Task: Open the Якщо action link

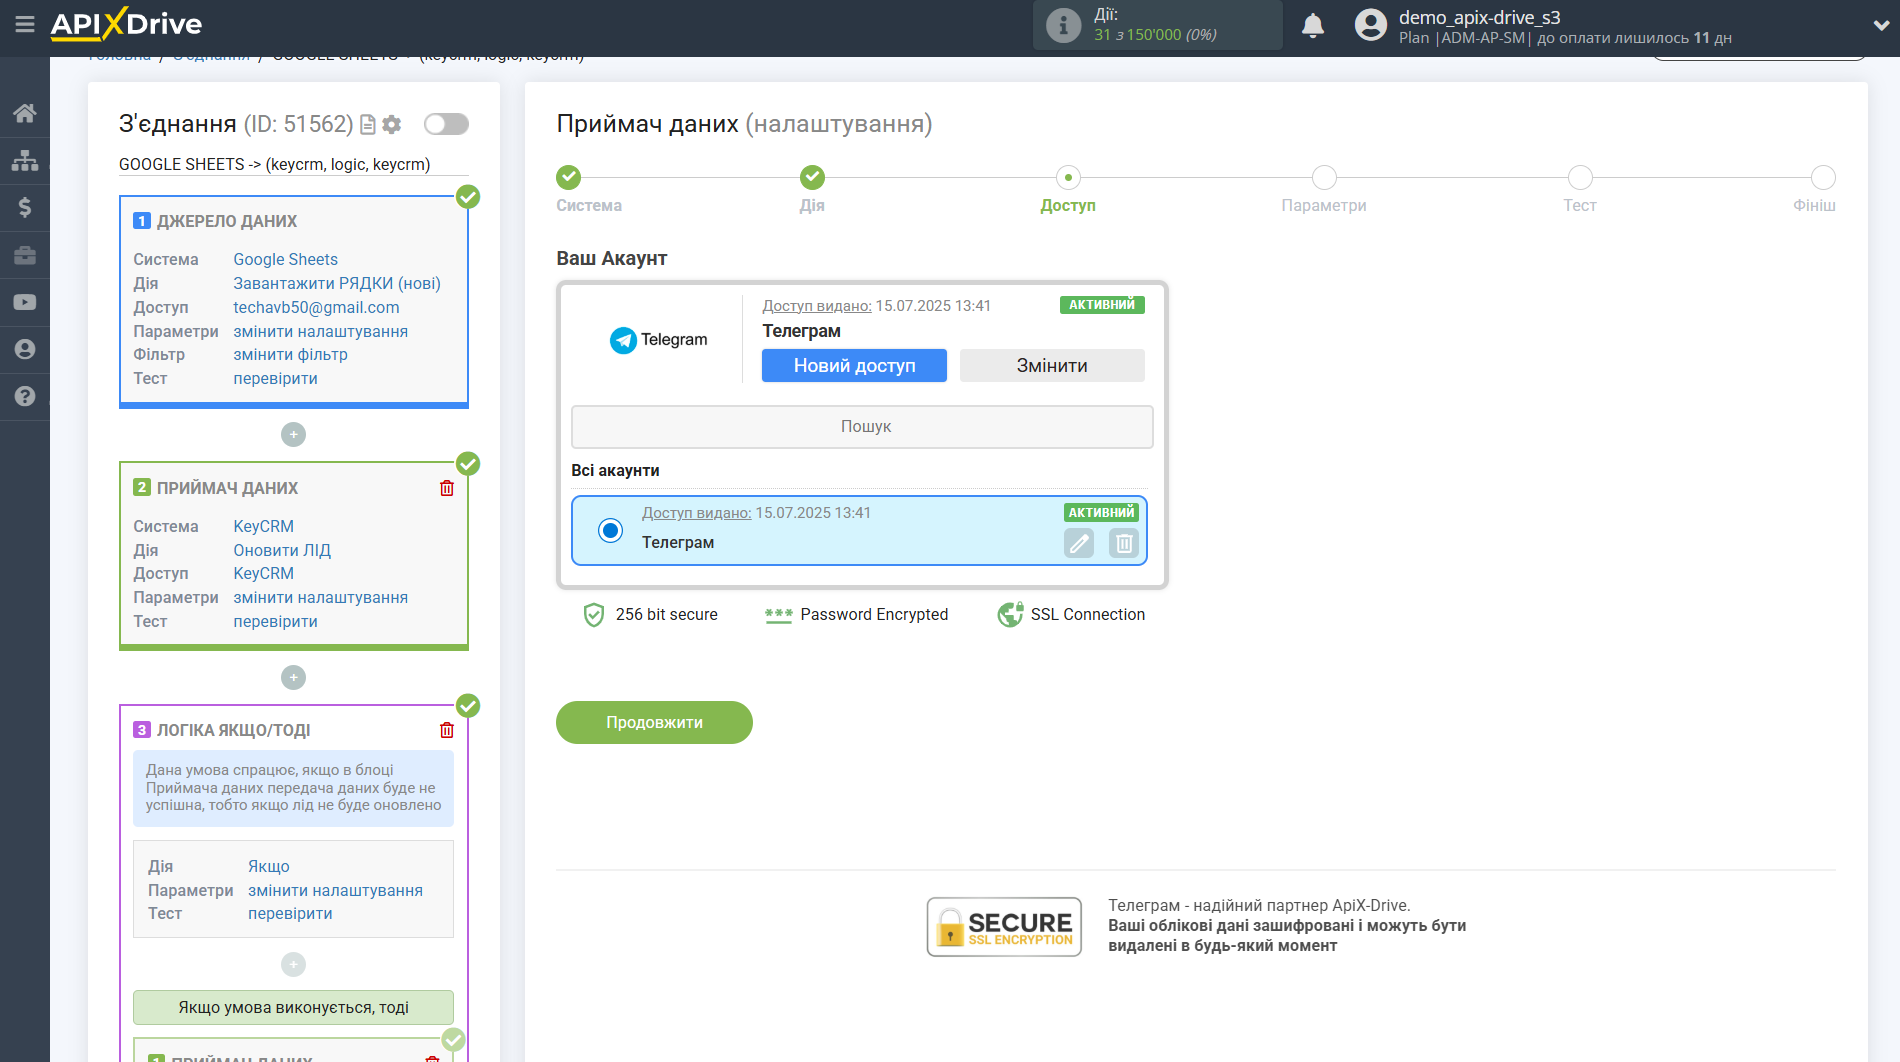Action: (x=268, y=866)
